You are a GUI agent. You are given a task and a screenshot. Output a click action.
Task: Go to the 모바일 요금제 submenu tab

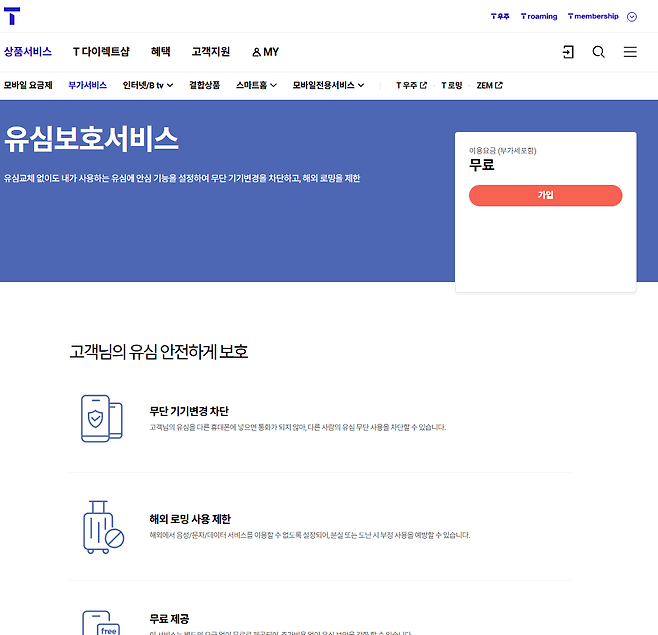tap(28, 85)
